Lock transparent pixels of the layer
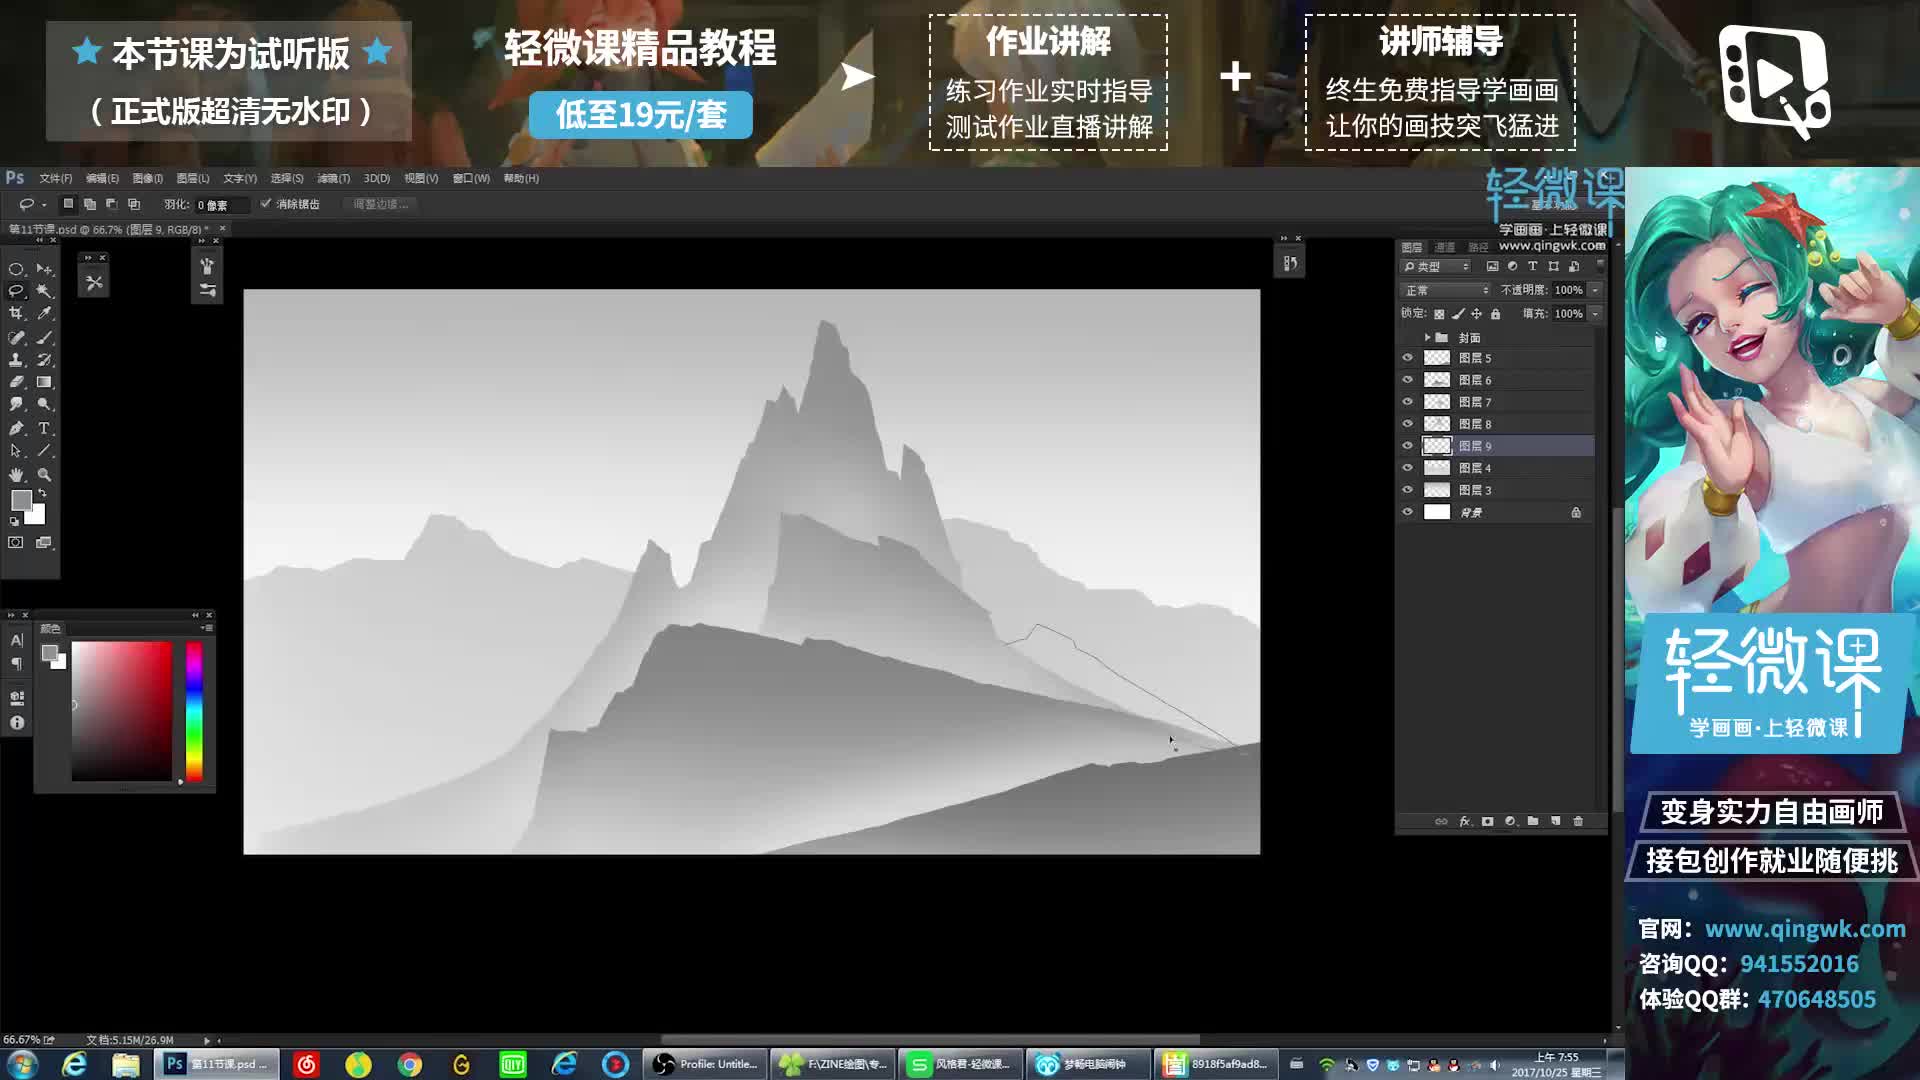 pos(1439,314)
